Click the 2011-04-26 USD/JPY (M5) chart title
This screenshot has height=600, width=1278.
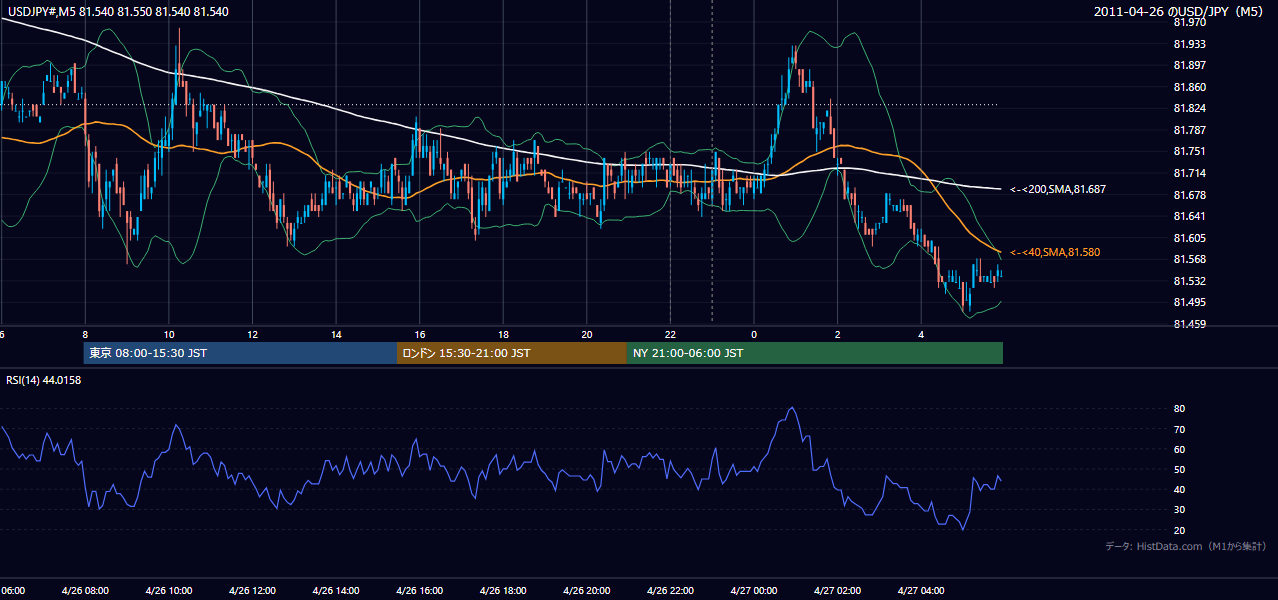(1180, 12)
